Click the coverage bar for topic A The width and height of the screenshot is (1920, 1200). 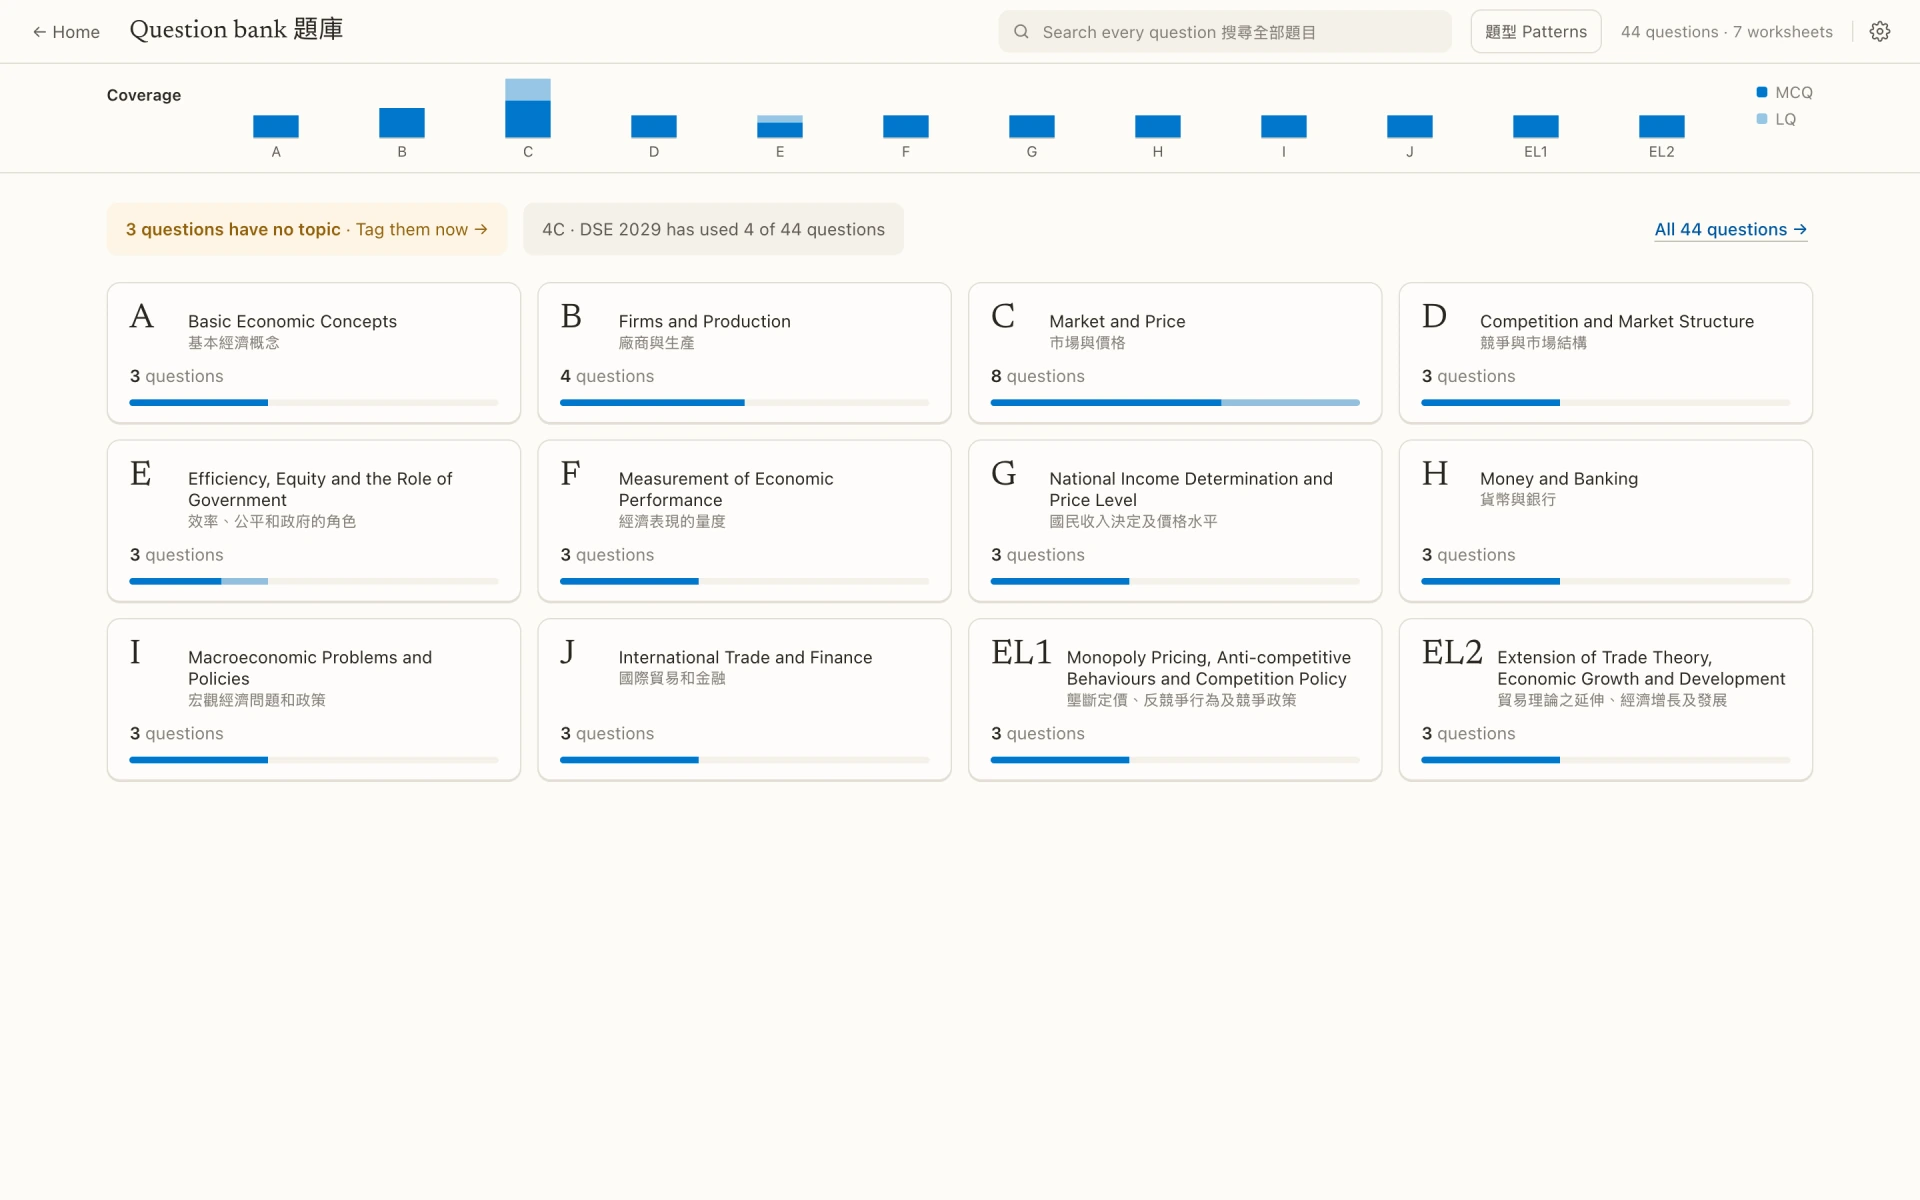click(276, 127)
